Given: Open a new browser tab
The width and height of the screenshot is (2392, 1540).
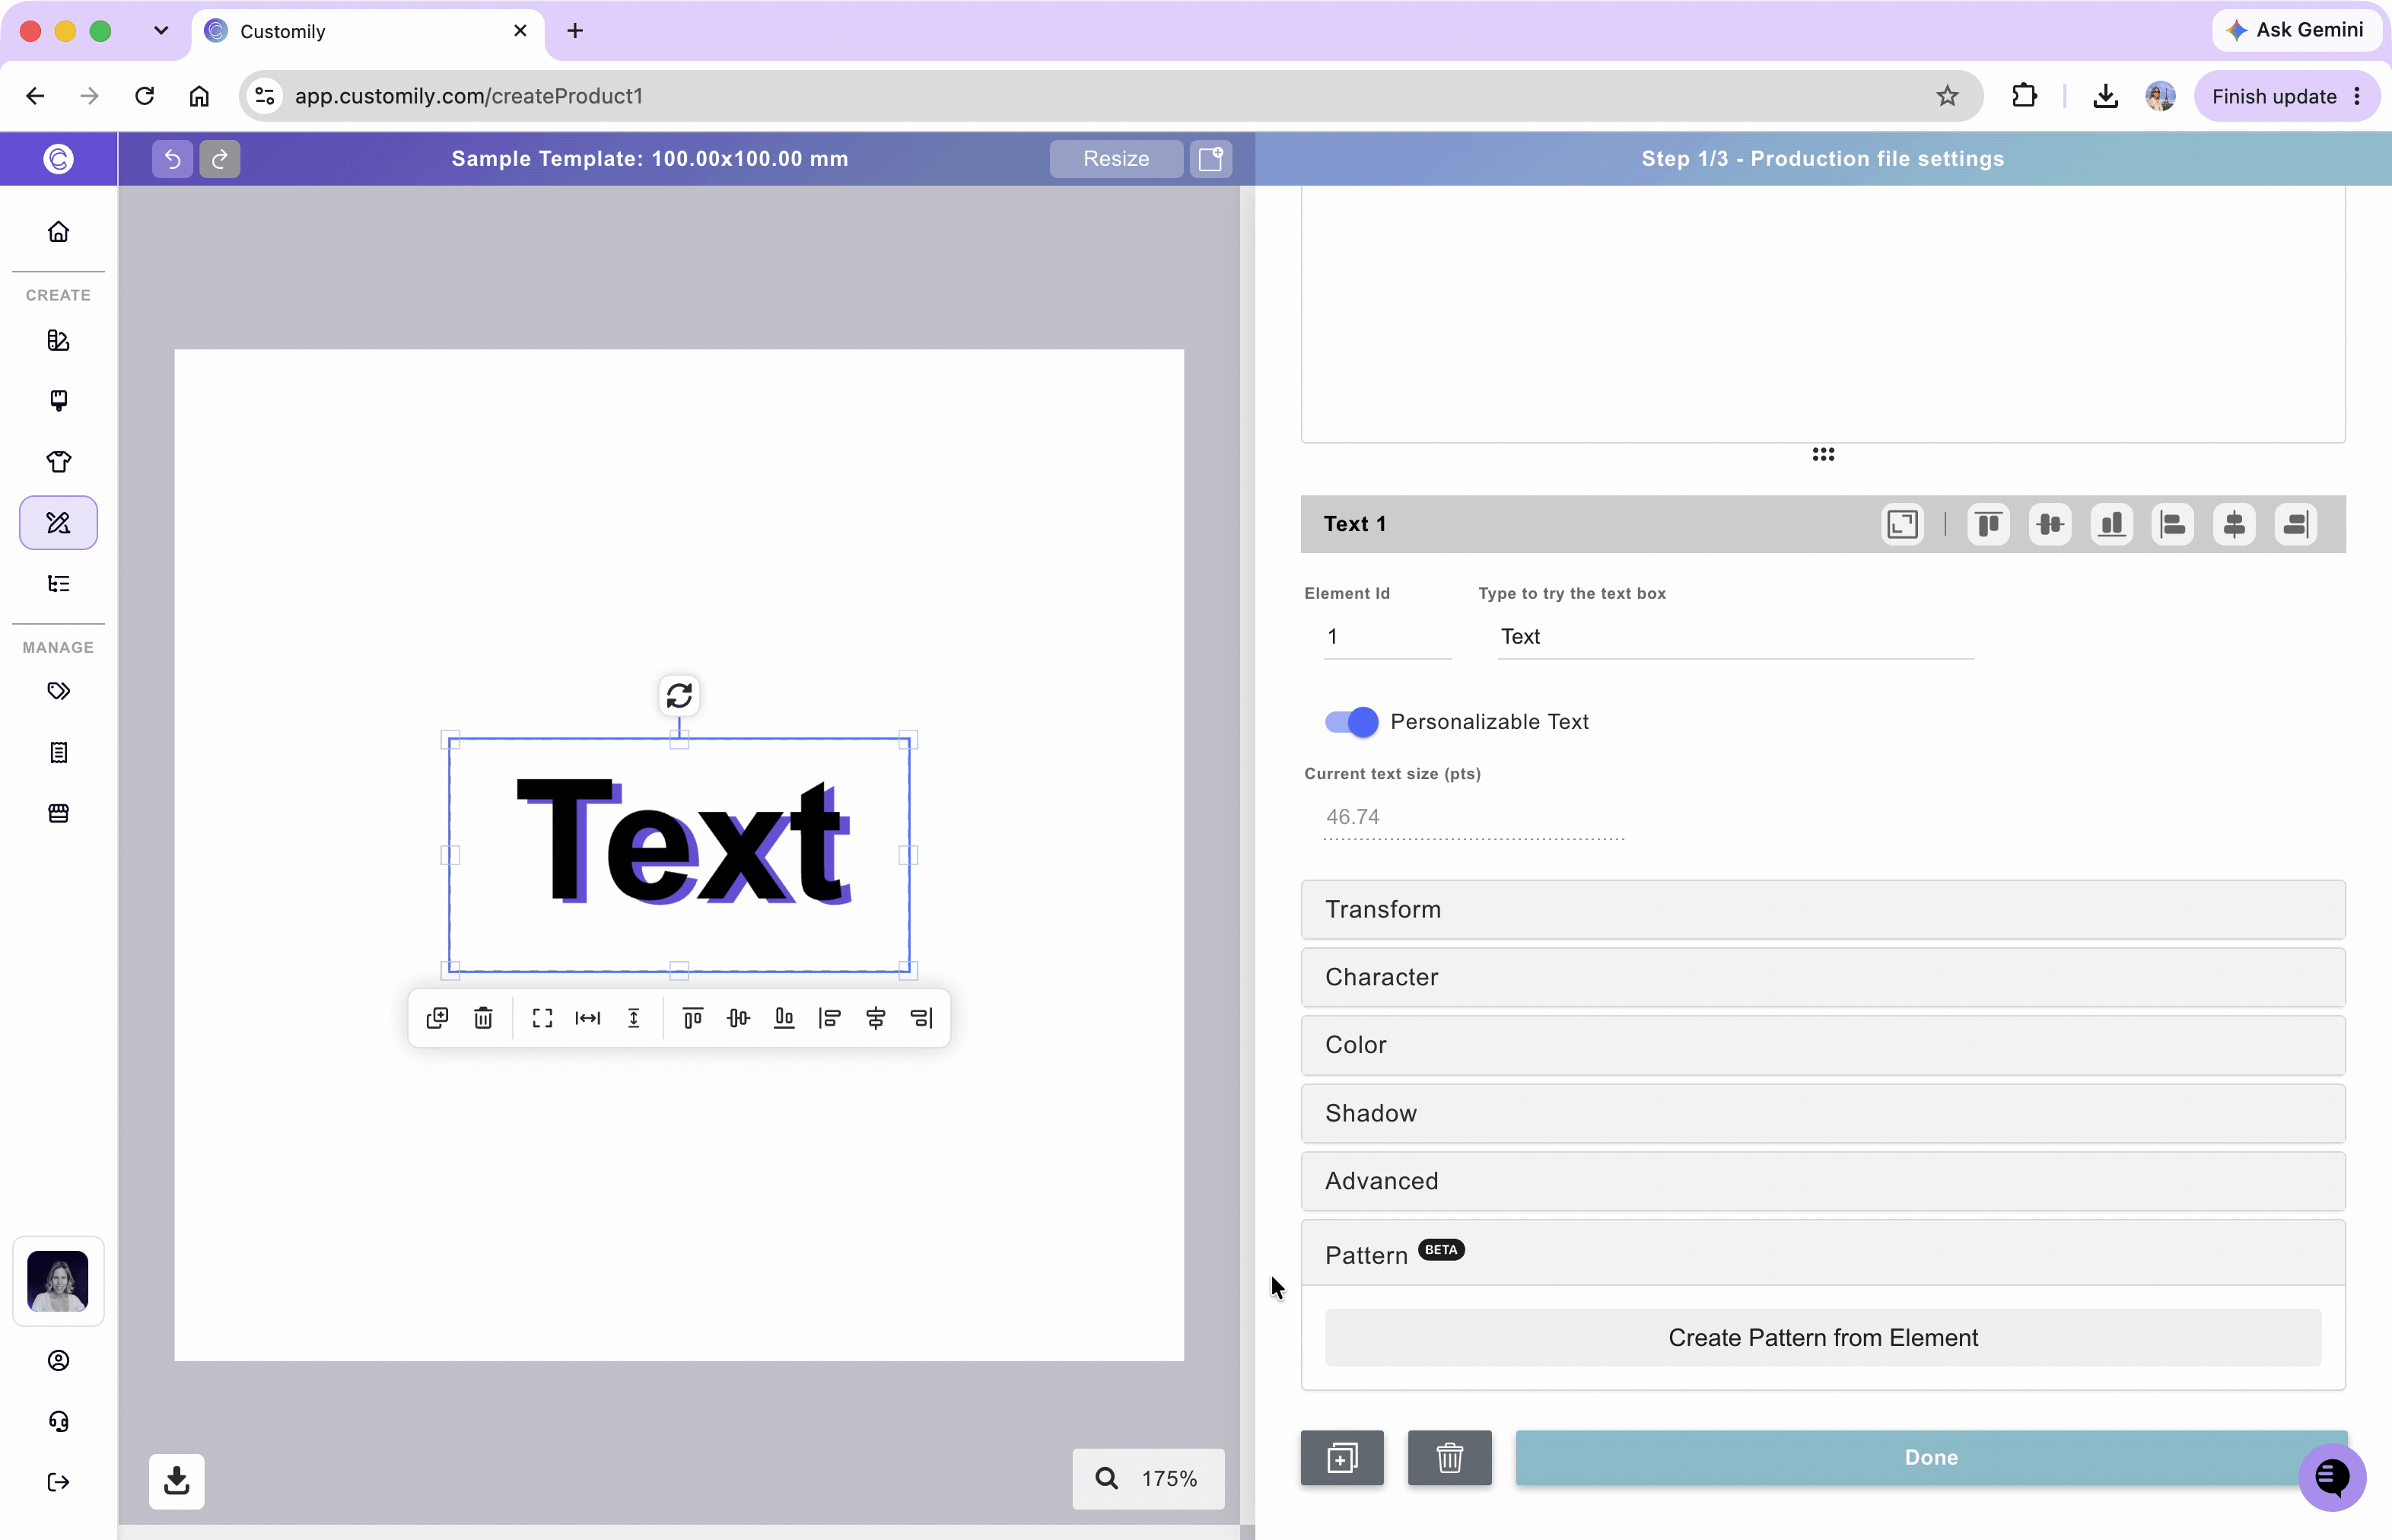Looking at the screenshot, I should pyautogui.click(x=575, y=31).
